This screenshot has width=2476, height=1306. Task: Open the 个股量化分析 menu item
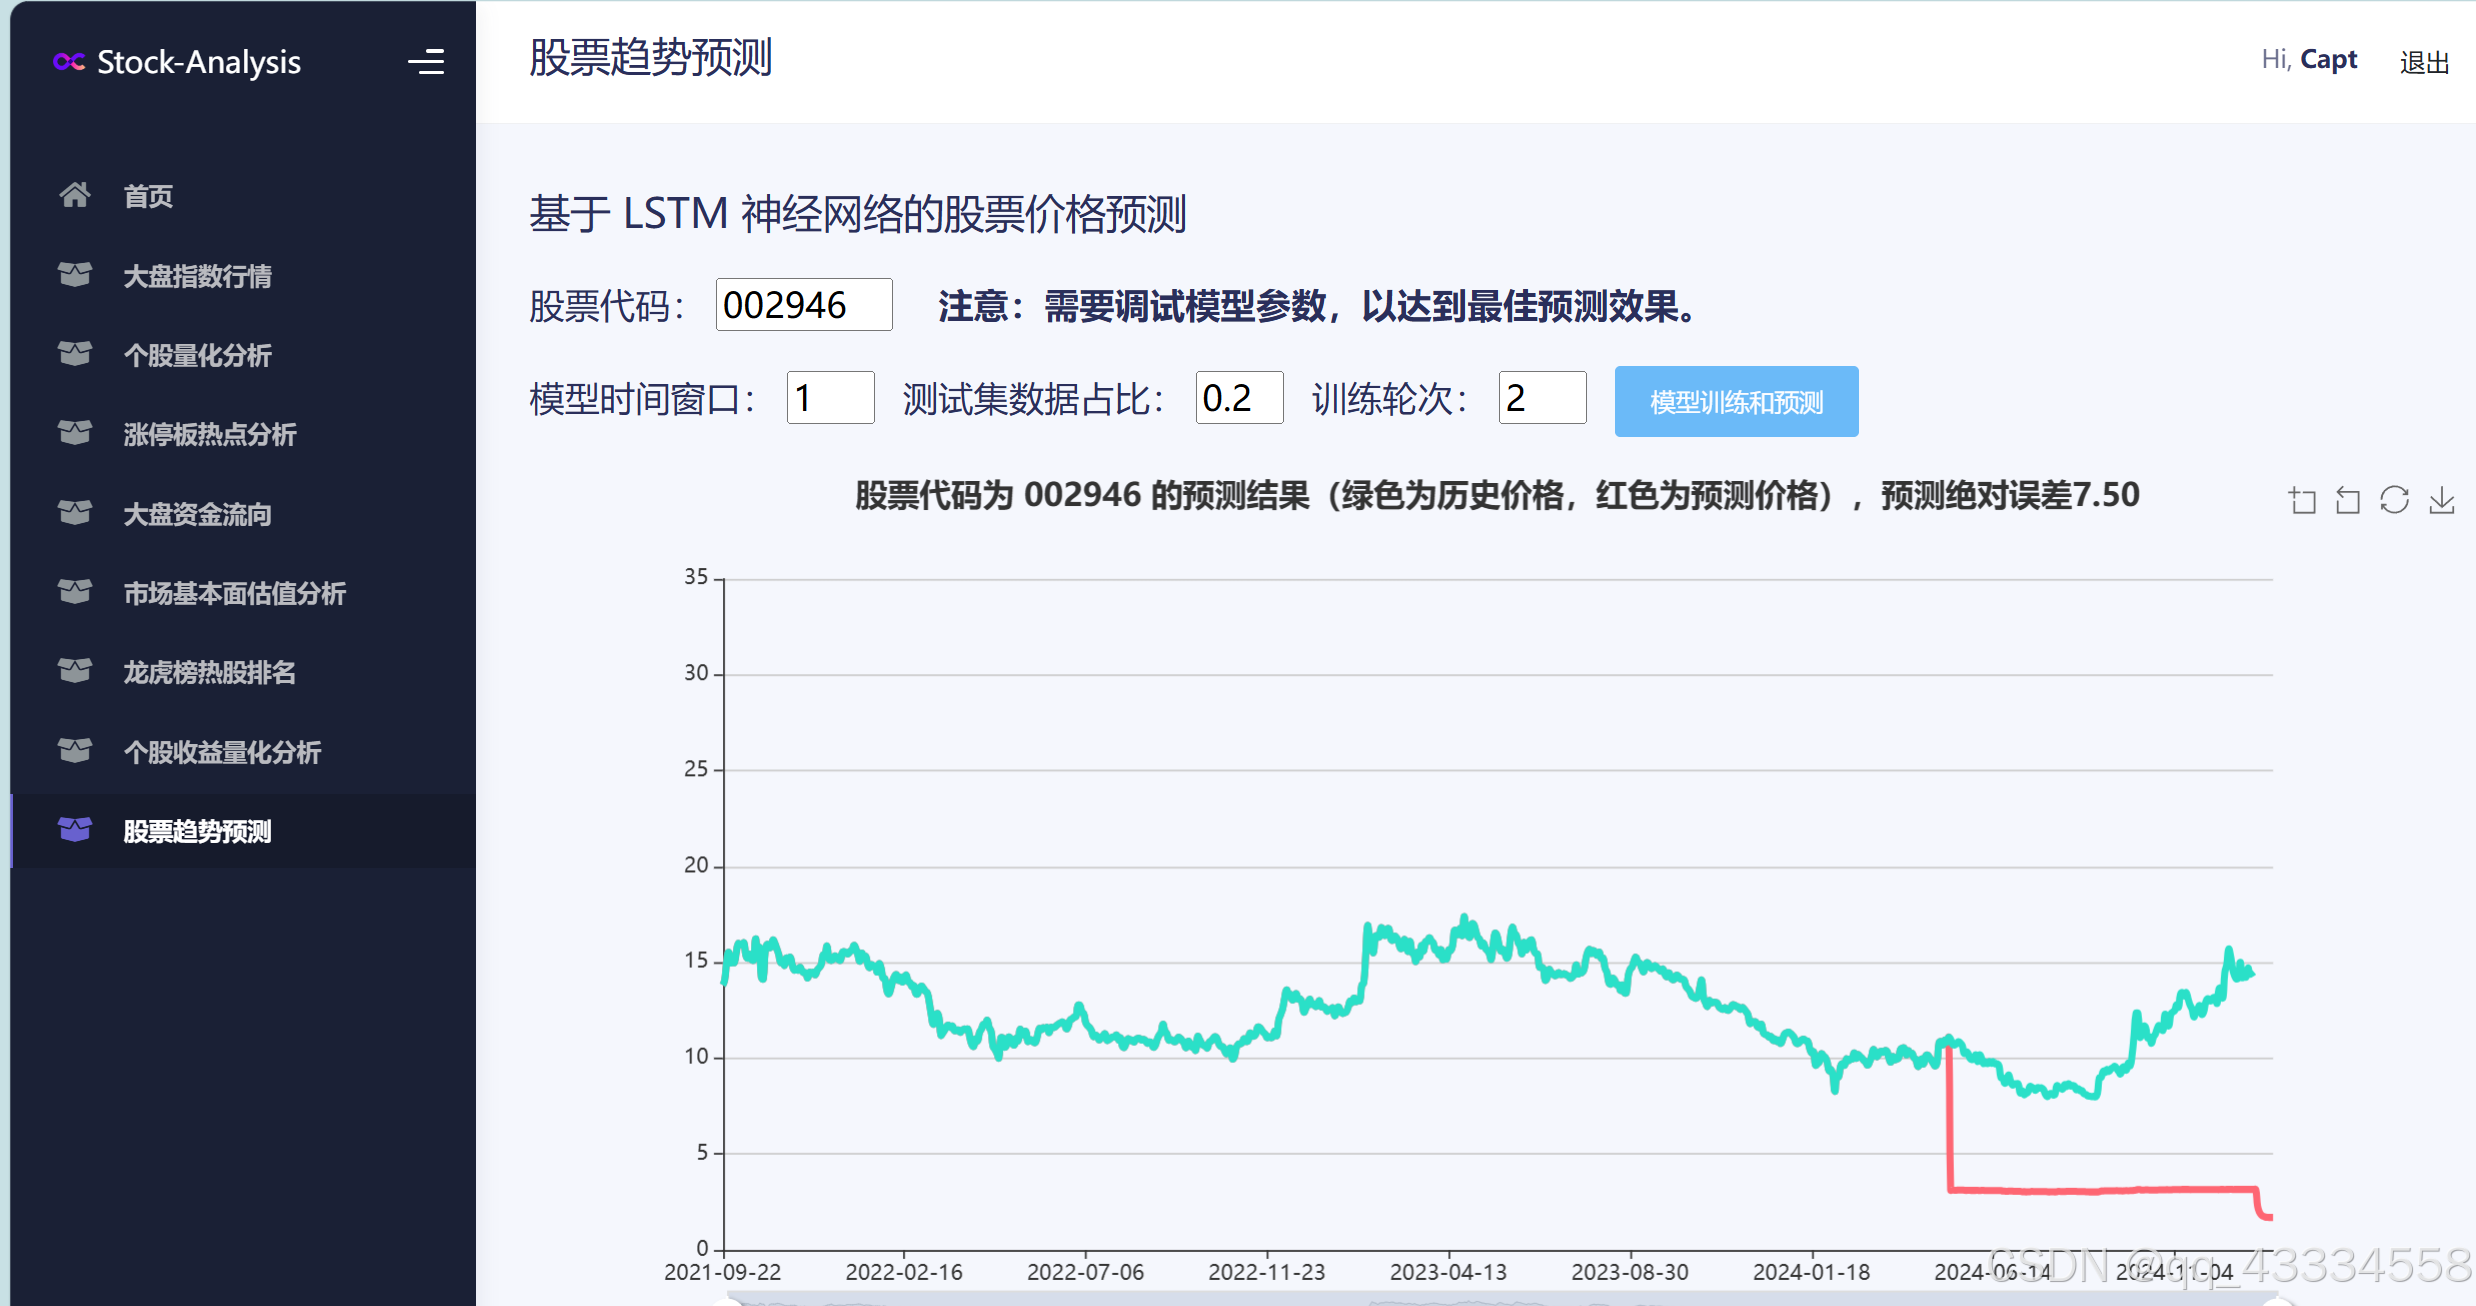(x=197, y=355)
